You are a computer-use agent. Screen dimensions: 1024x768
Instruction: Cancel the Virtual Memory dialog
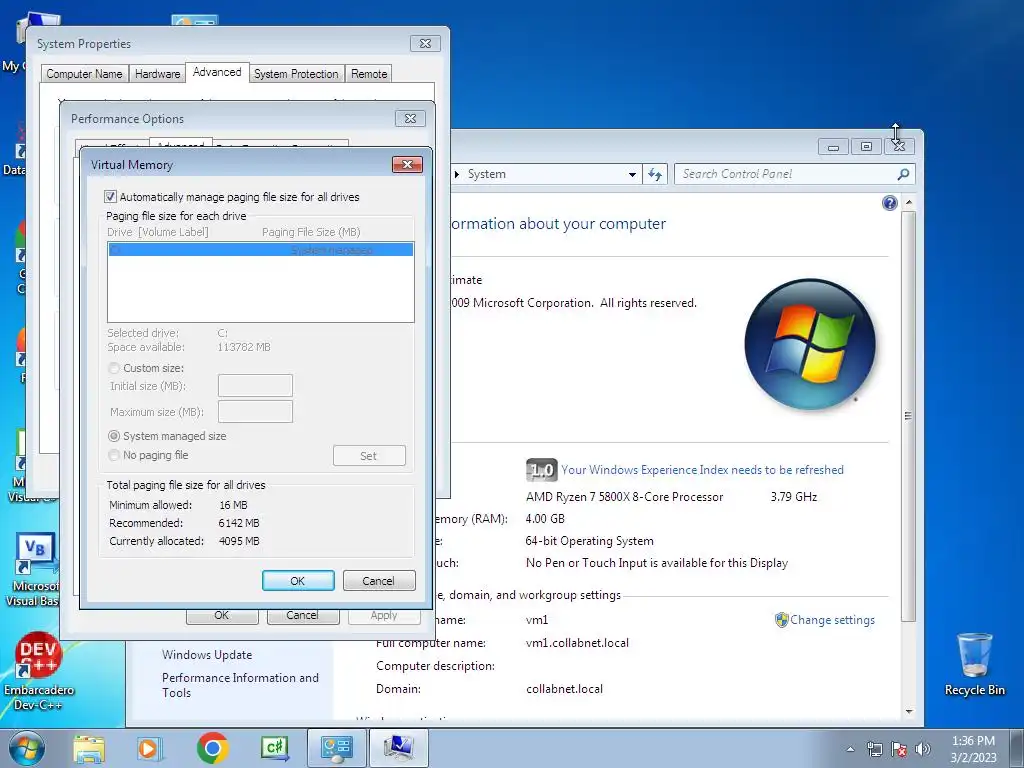[x=379, y=581]
